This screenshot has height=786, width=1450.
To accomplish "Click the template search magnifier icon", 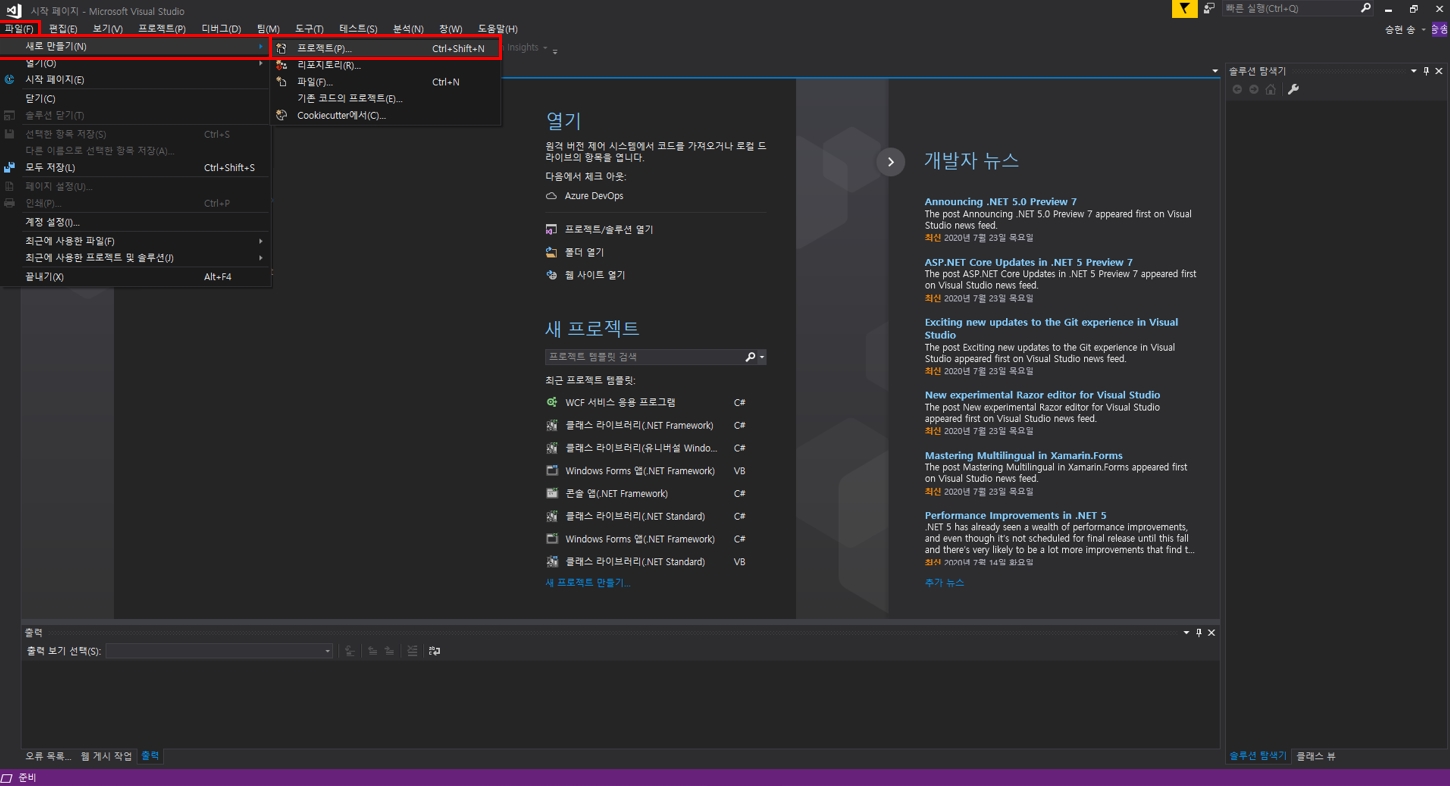I will click(x=750, y=357).
